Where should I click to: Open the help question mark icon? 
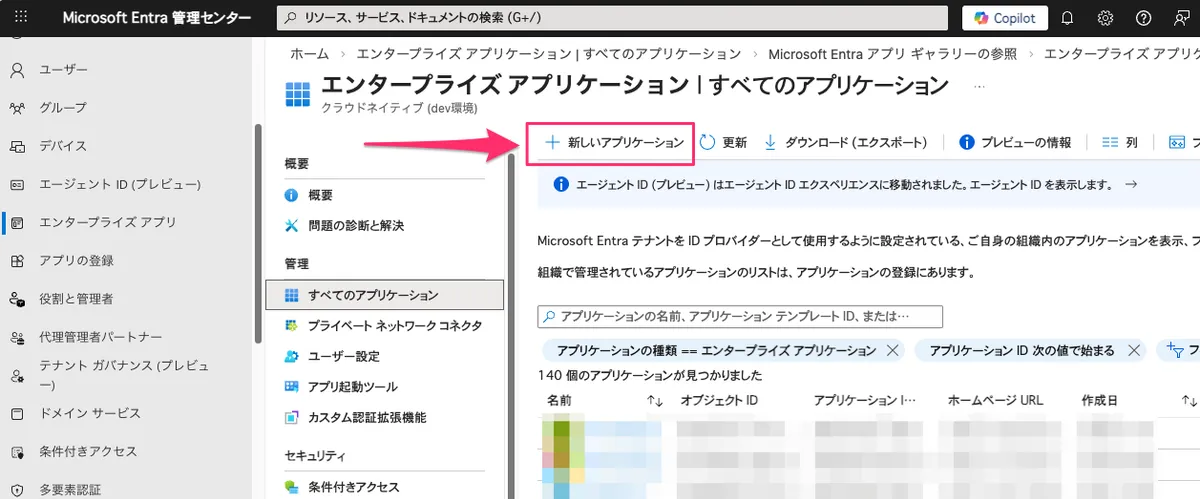click(1143, 17)
